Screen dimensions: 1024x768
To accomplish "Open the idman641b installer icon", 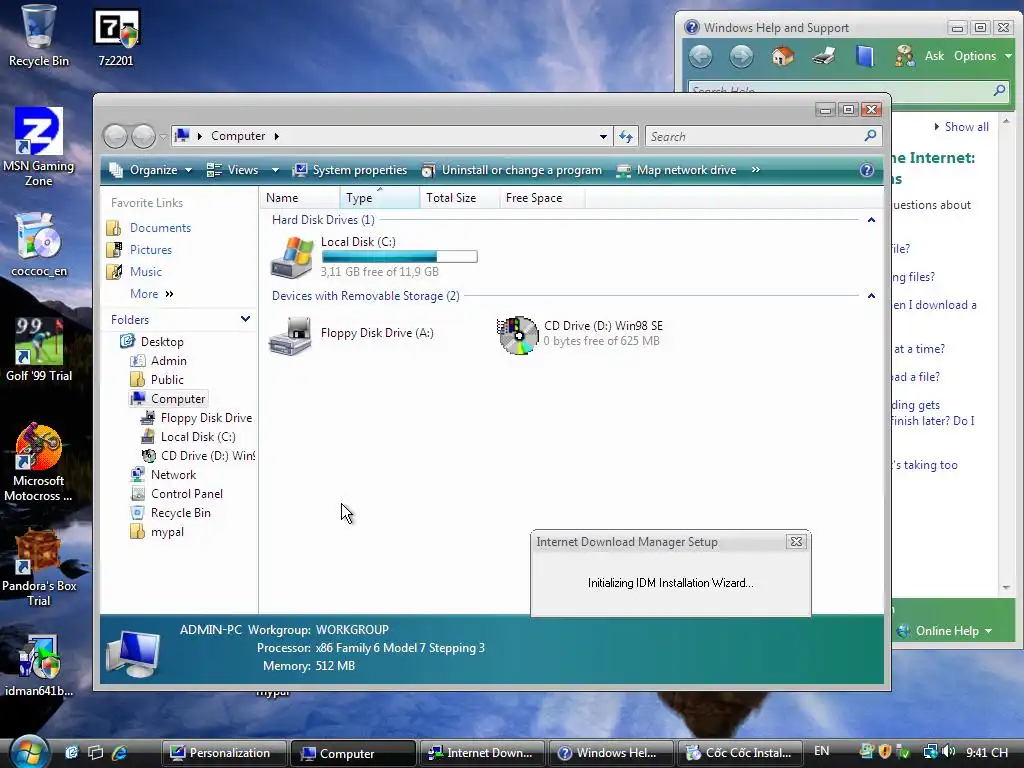I will pos(39,665).
